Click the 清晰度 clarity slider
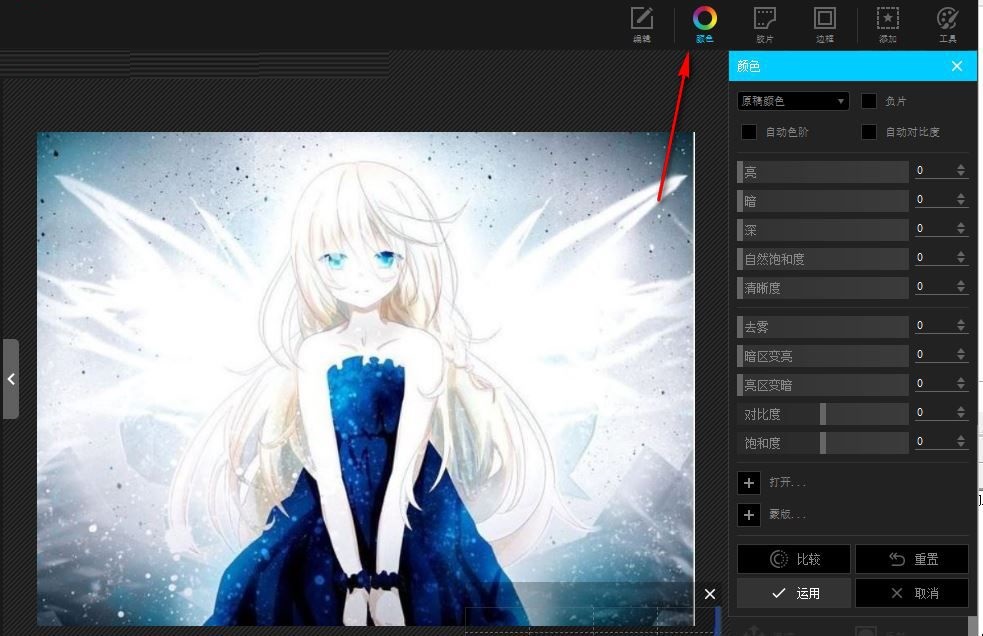The width and height of the screenshot is (983, 636). 823,287
